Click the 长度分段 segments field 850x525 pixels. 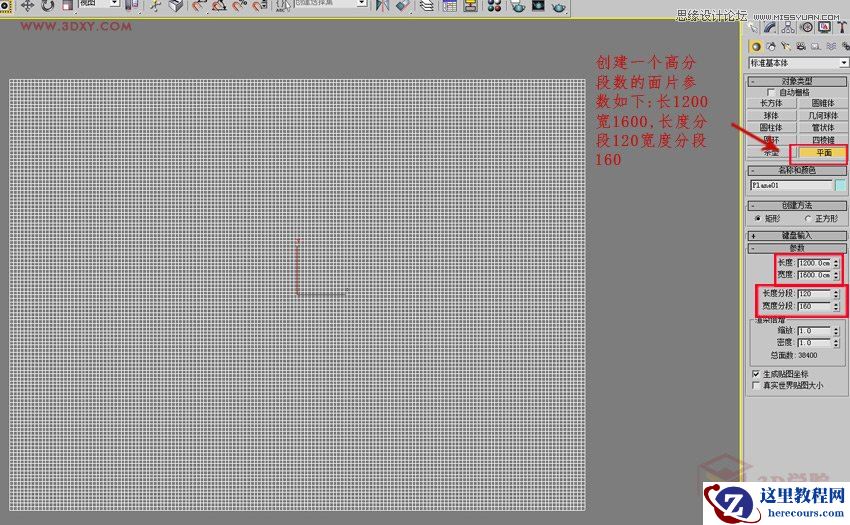pos(815,293)
